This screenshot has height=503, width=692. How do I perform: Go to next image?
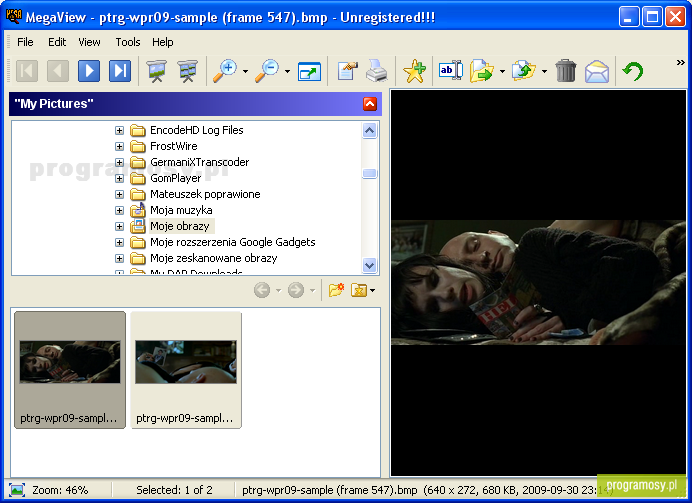tap(89, 71)
